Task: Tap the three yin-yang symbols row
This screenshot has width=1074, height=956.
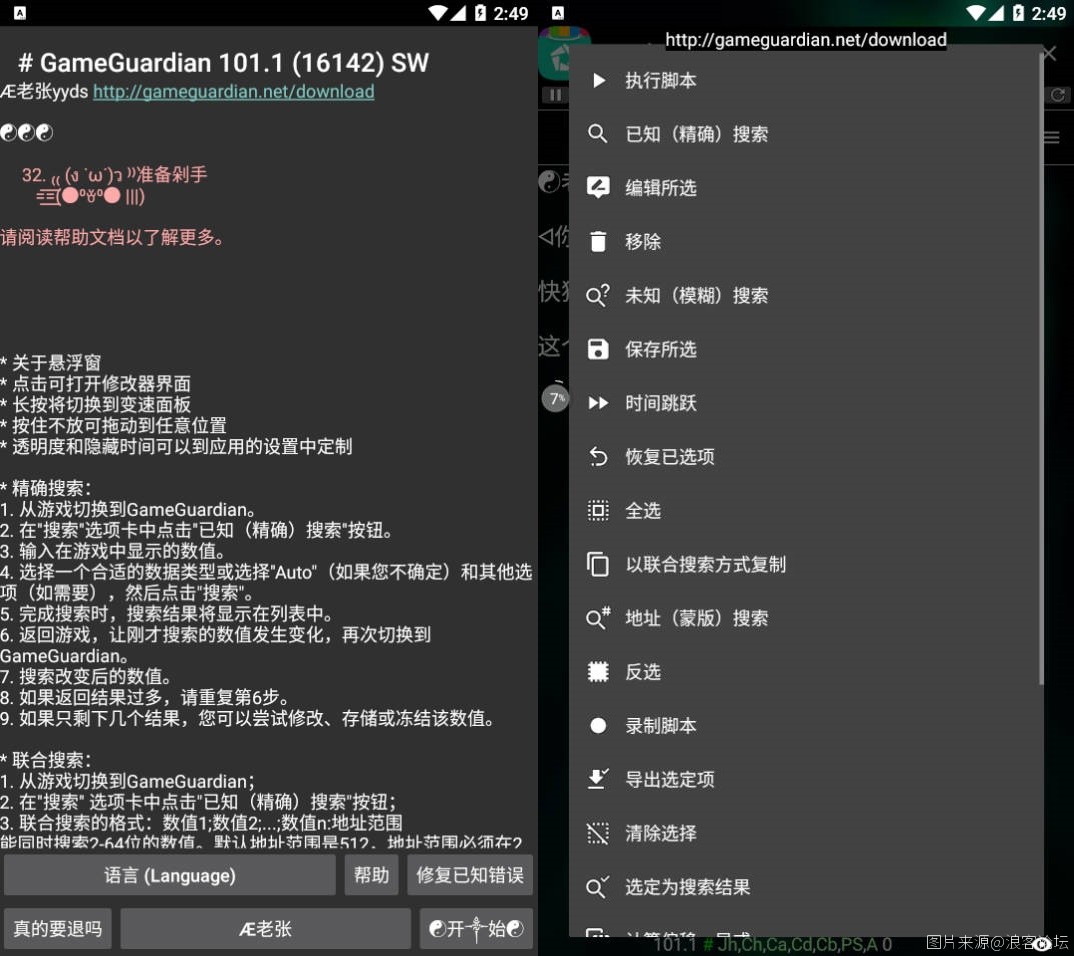Action: (x=27, y=132)
